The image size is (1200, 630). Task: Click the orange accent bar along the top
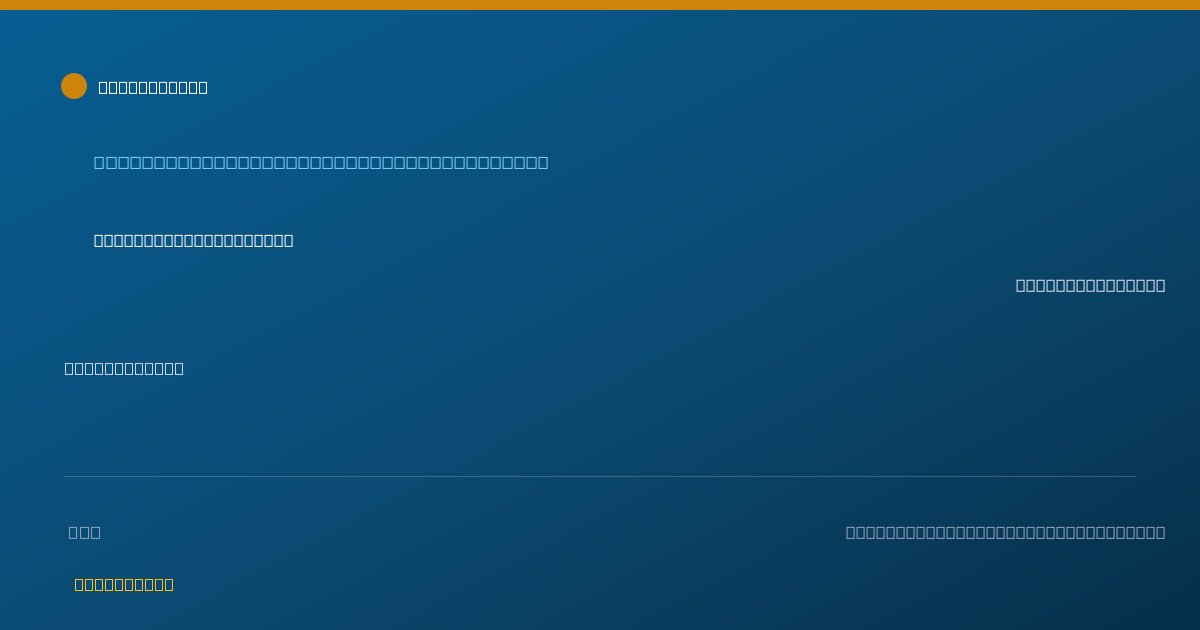600,5
